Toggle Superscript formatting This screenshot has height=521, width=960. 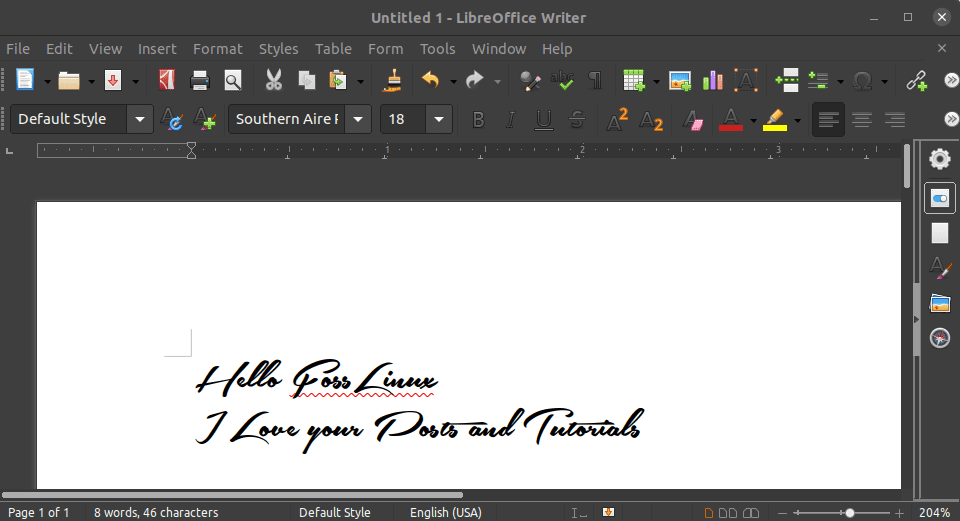617,119
